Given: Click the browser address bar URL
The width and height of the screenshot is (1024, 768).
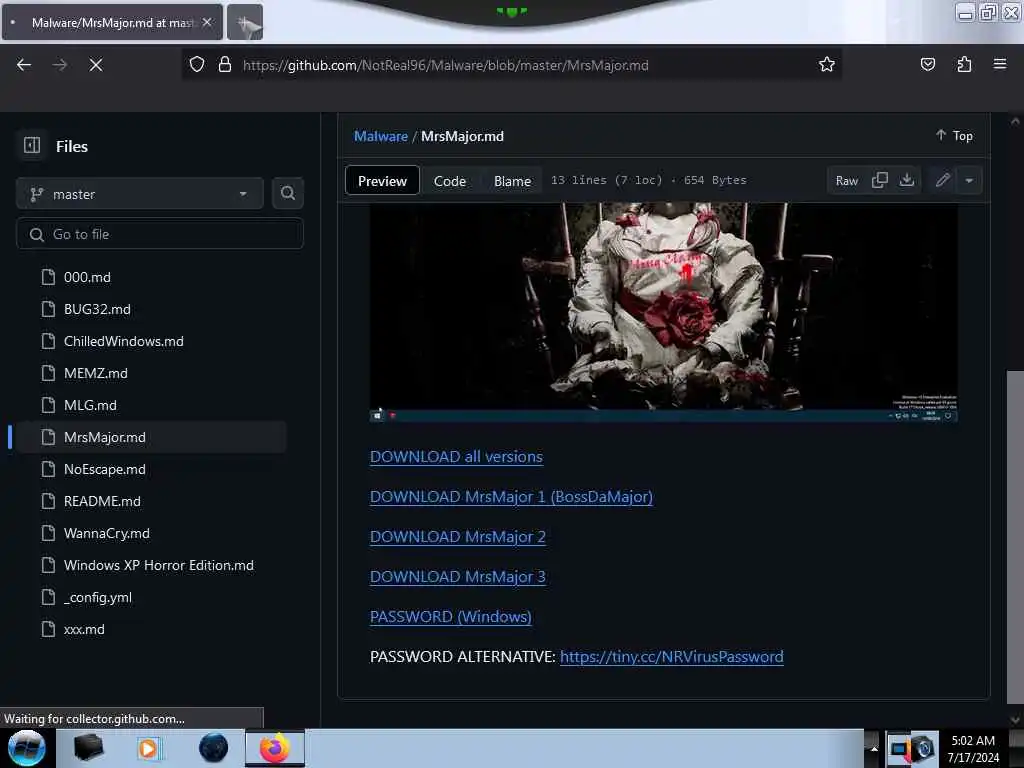Looking at the screenshot, I should click(445, 65).
